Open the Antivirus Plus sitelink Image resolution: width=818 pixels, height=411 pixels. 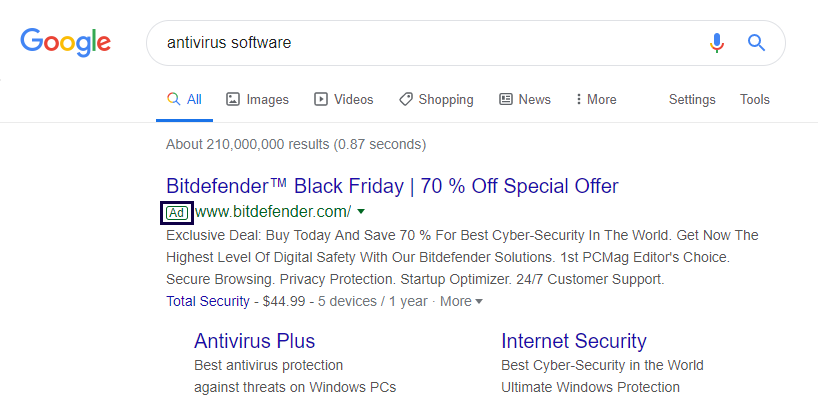click(254, 341)
